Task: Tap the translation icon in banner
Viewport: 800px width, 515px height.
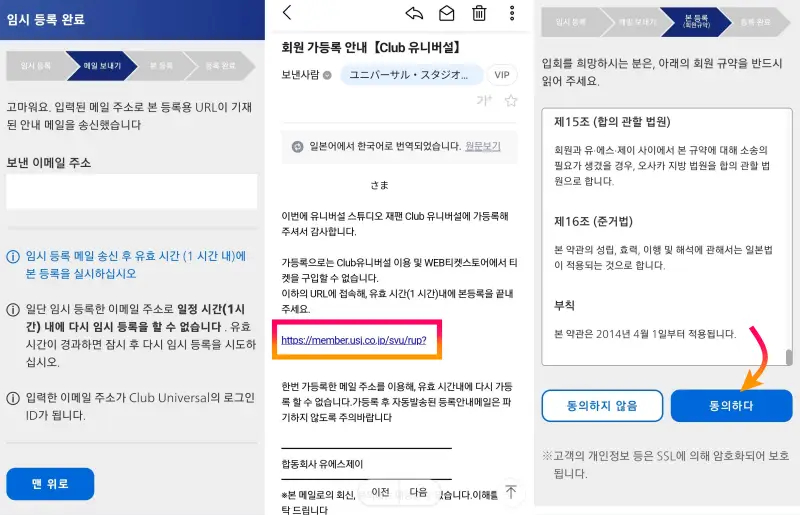Action: click(297, 147)
